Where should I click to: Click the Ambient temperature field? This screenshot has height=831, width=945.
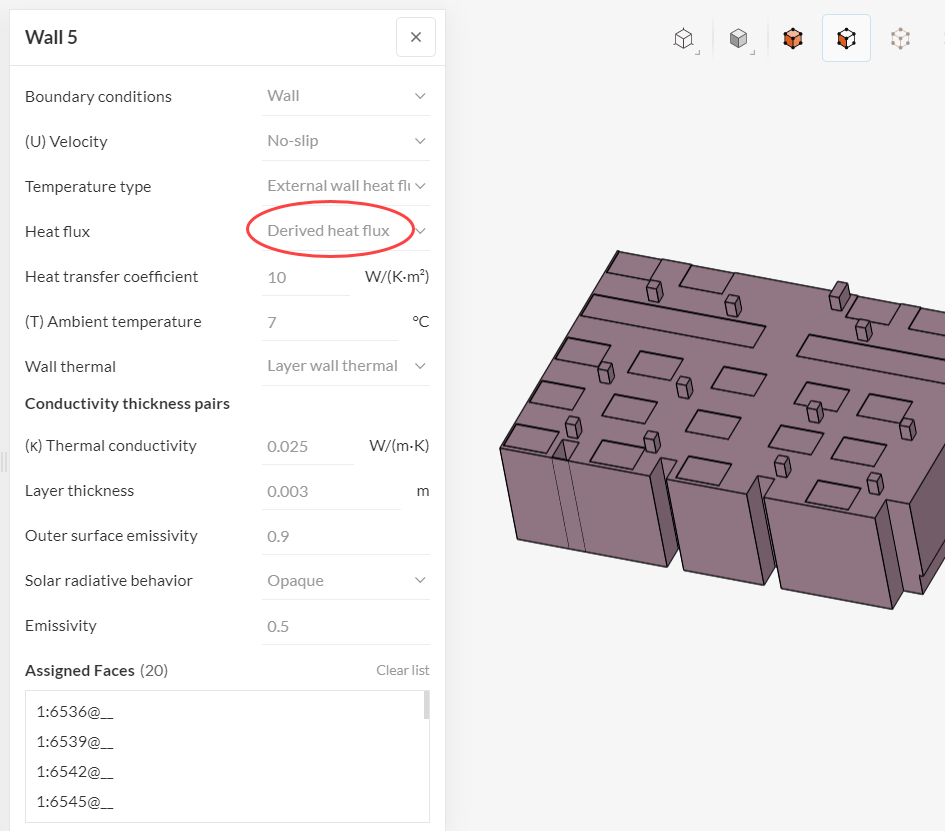pos(330,322)
